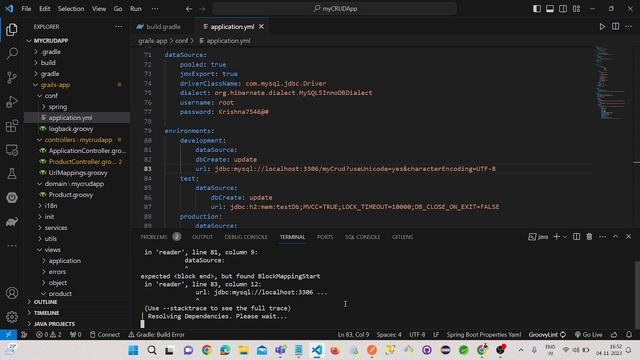Click Gradle: Build Error status item

point(156,334)
